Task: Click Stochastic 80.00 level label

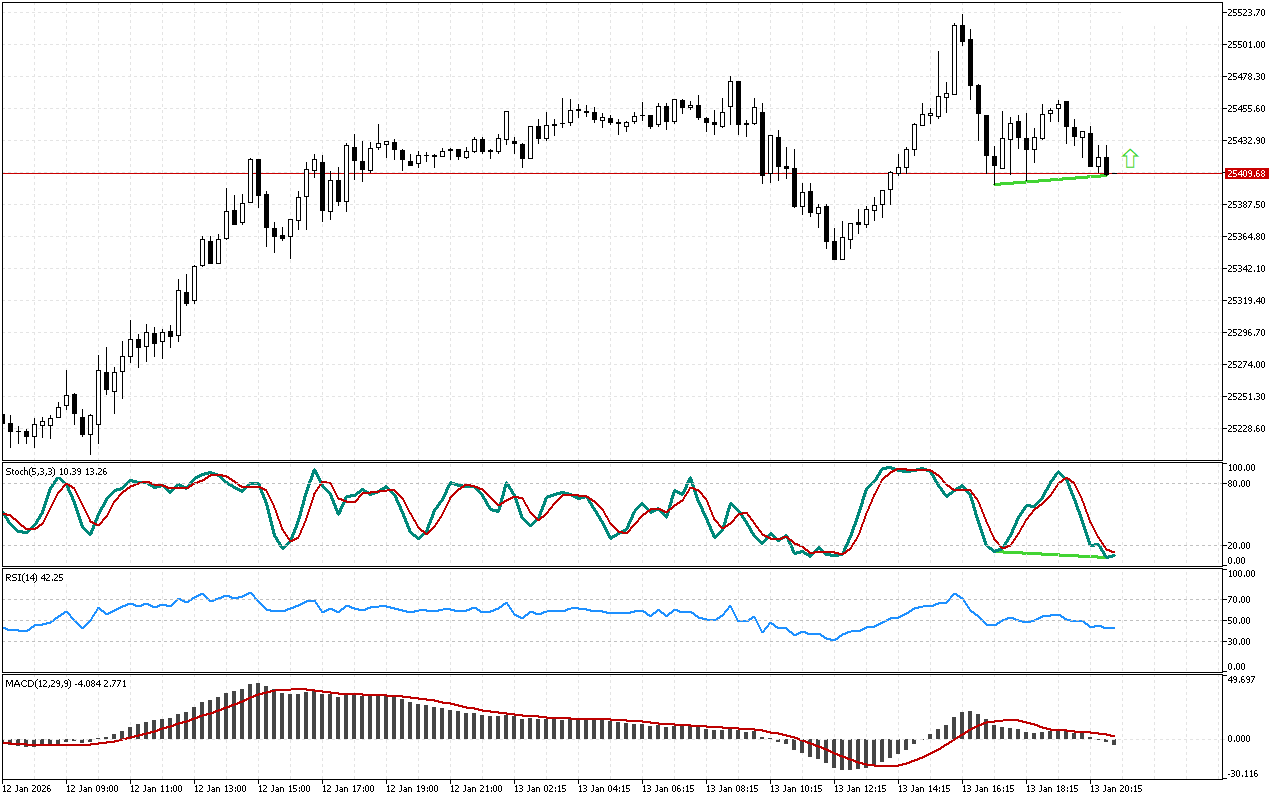Action: tap(1240, 484)
